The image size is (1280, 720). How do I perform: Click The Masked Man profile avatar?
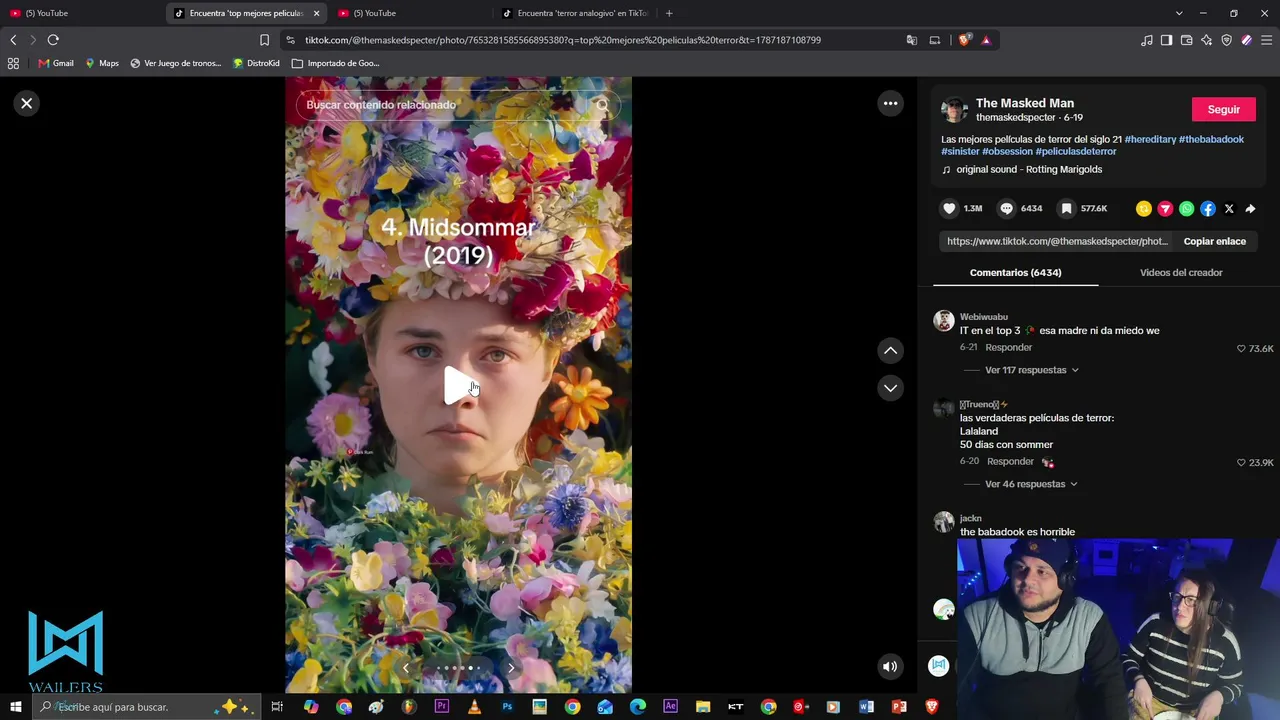click(x=954, y=110)
